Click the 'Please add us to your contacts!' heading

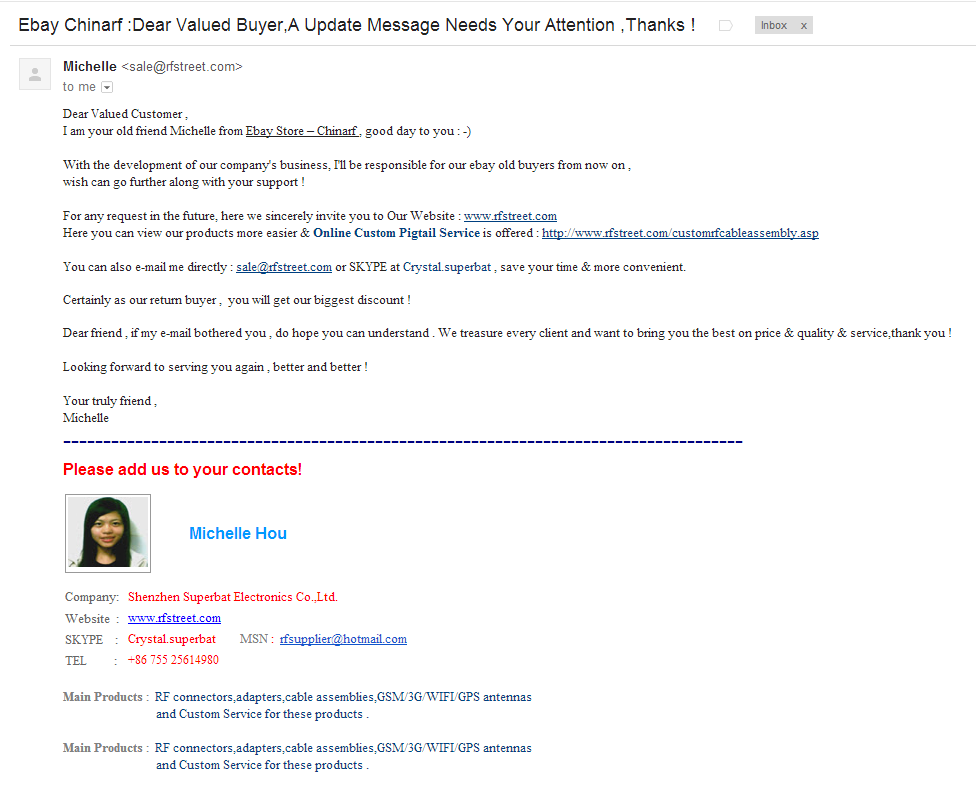182,469
